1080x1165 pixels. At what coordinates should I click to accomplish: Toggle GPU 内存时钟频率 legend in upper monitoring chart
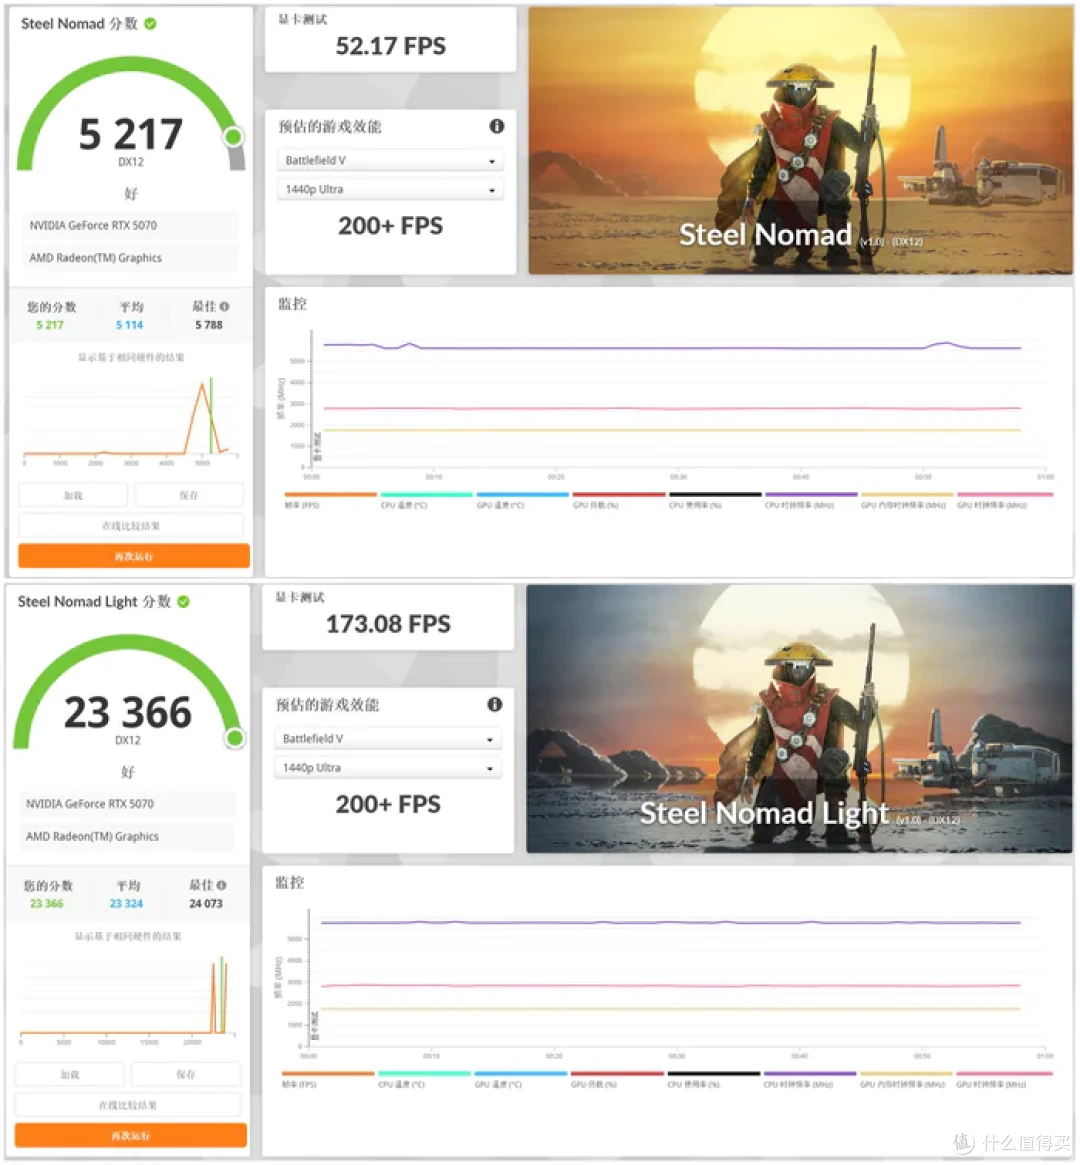(906, 500)
